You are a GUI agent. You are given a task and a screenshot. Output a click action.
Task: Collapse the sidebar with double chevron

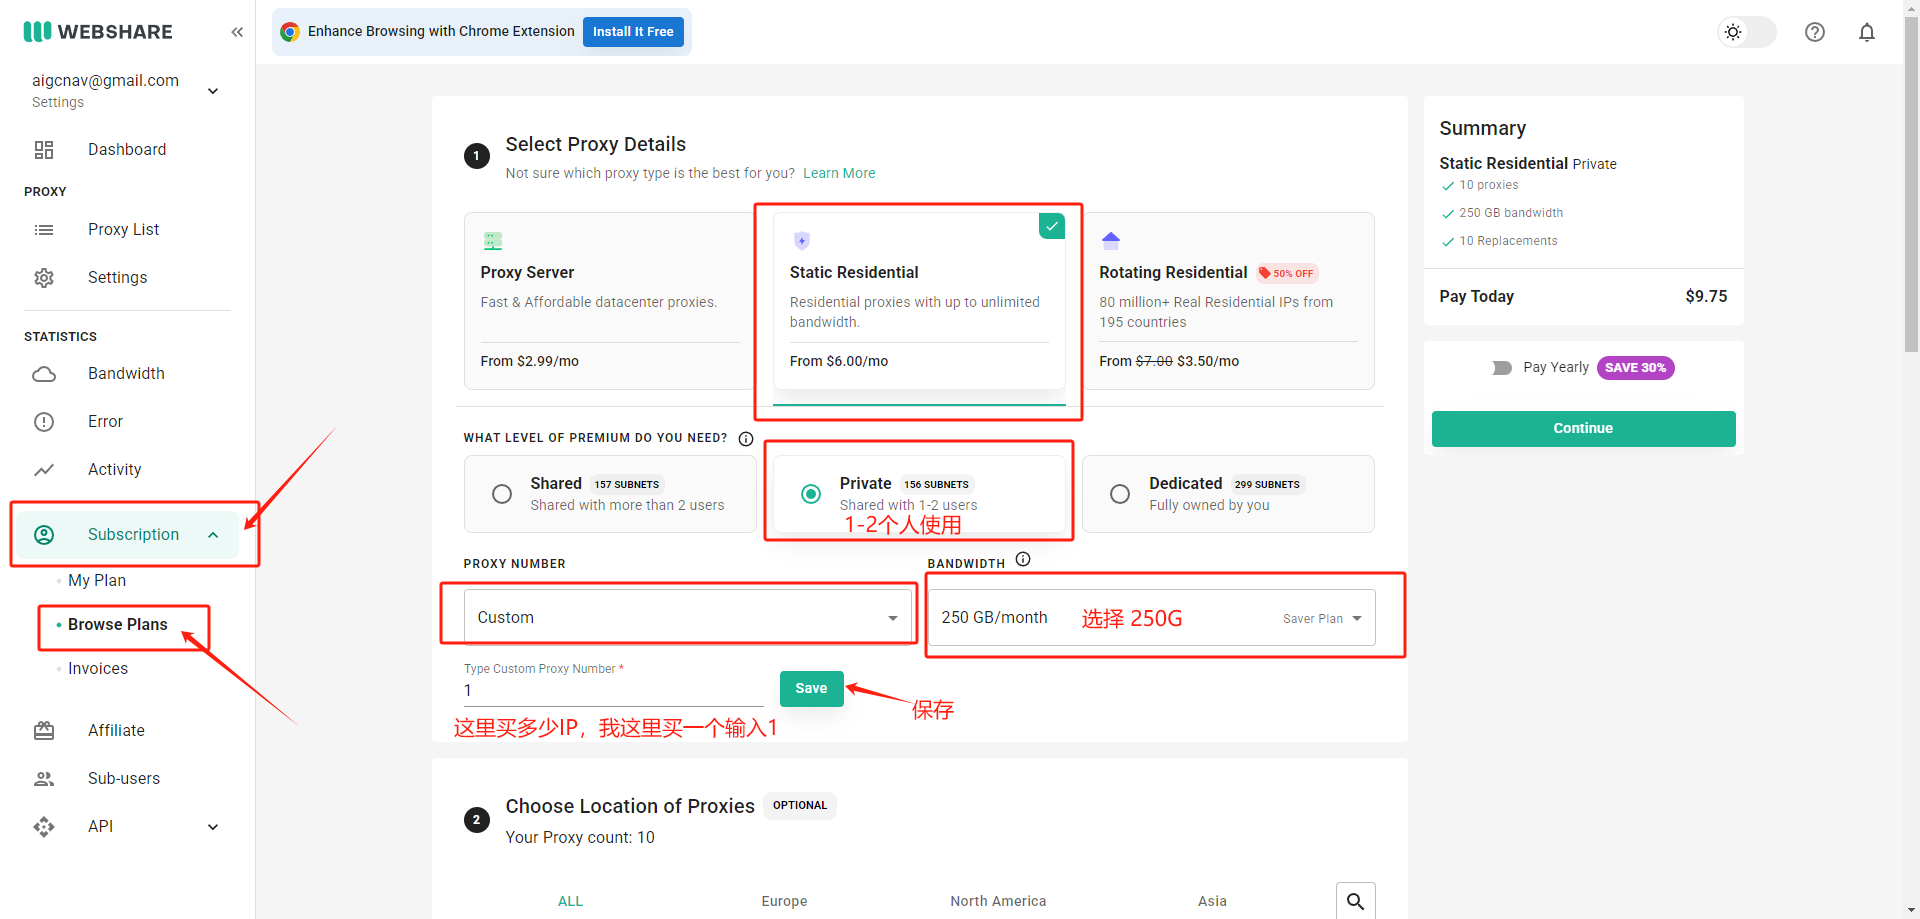click(x=237, y=32)
